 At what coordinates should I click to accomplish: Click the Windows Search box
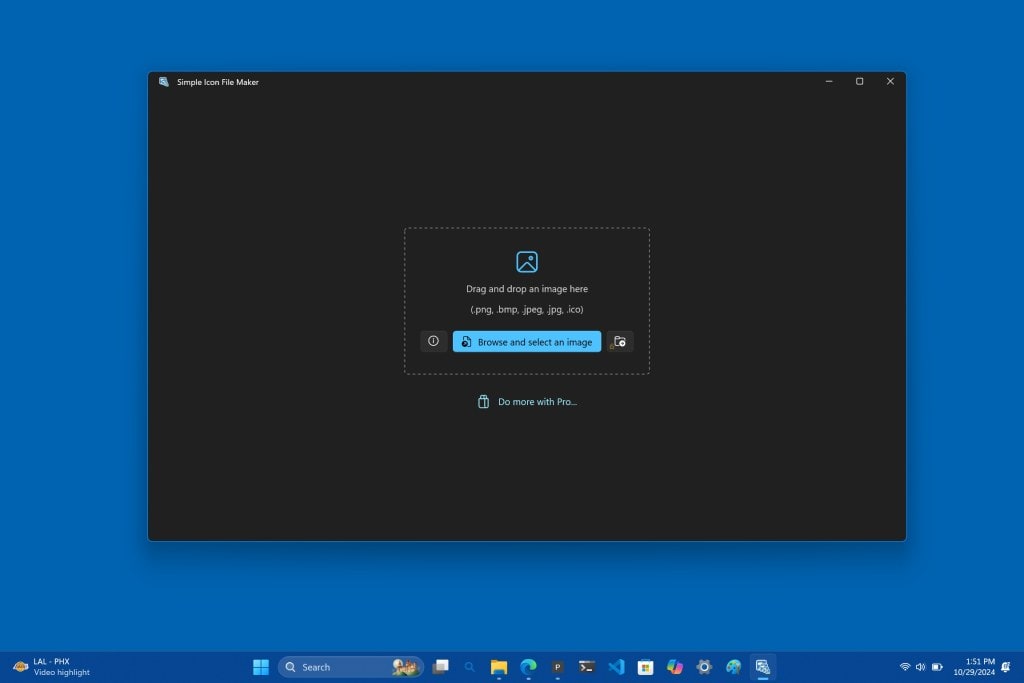[330, 666]
